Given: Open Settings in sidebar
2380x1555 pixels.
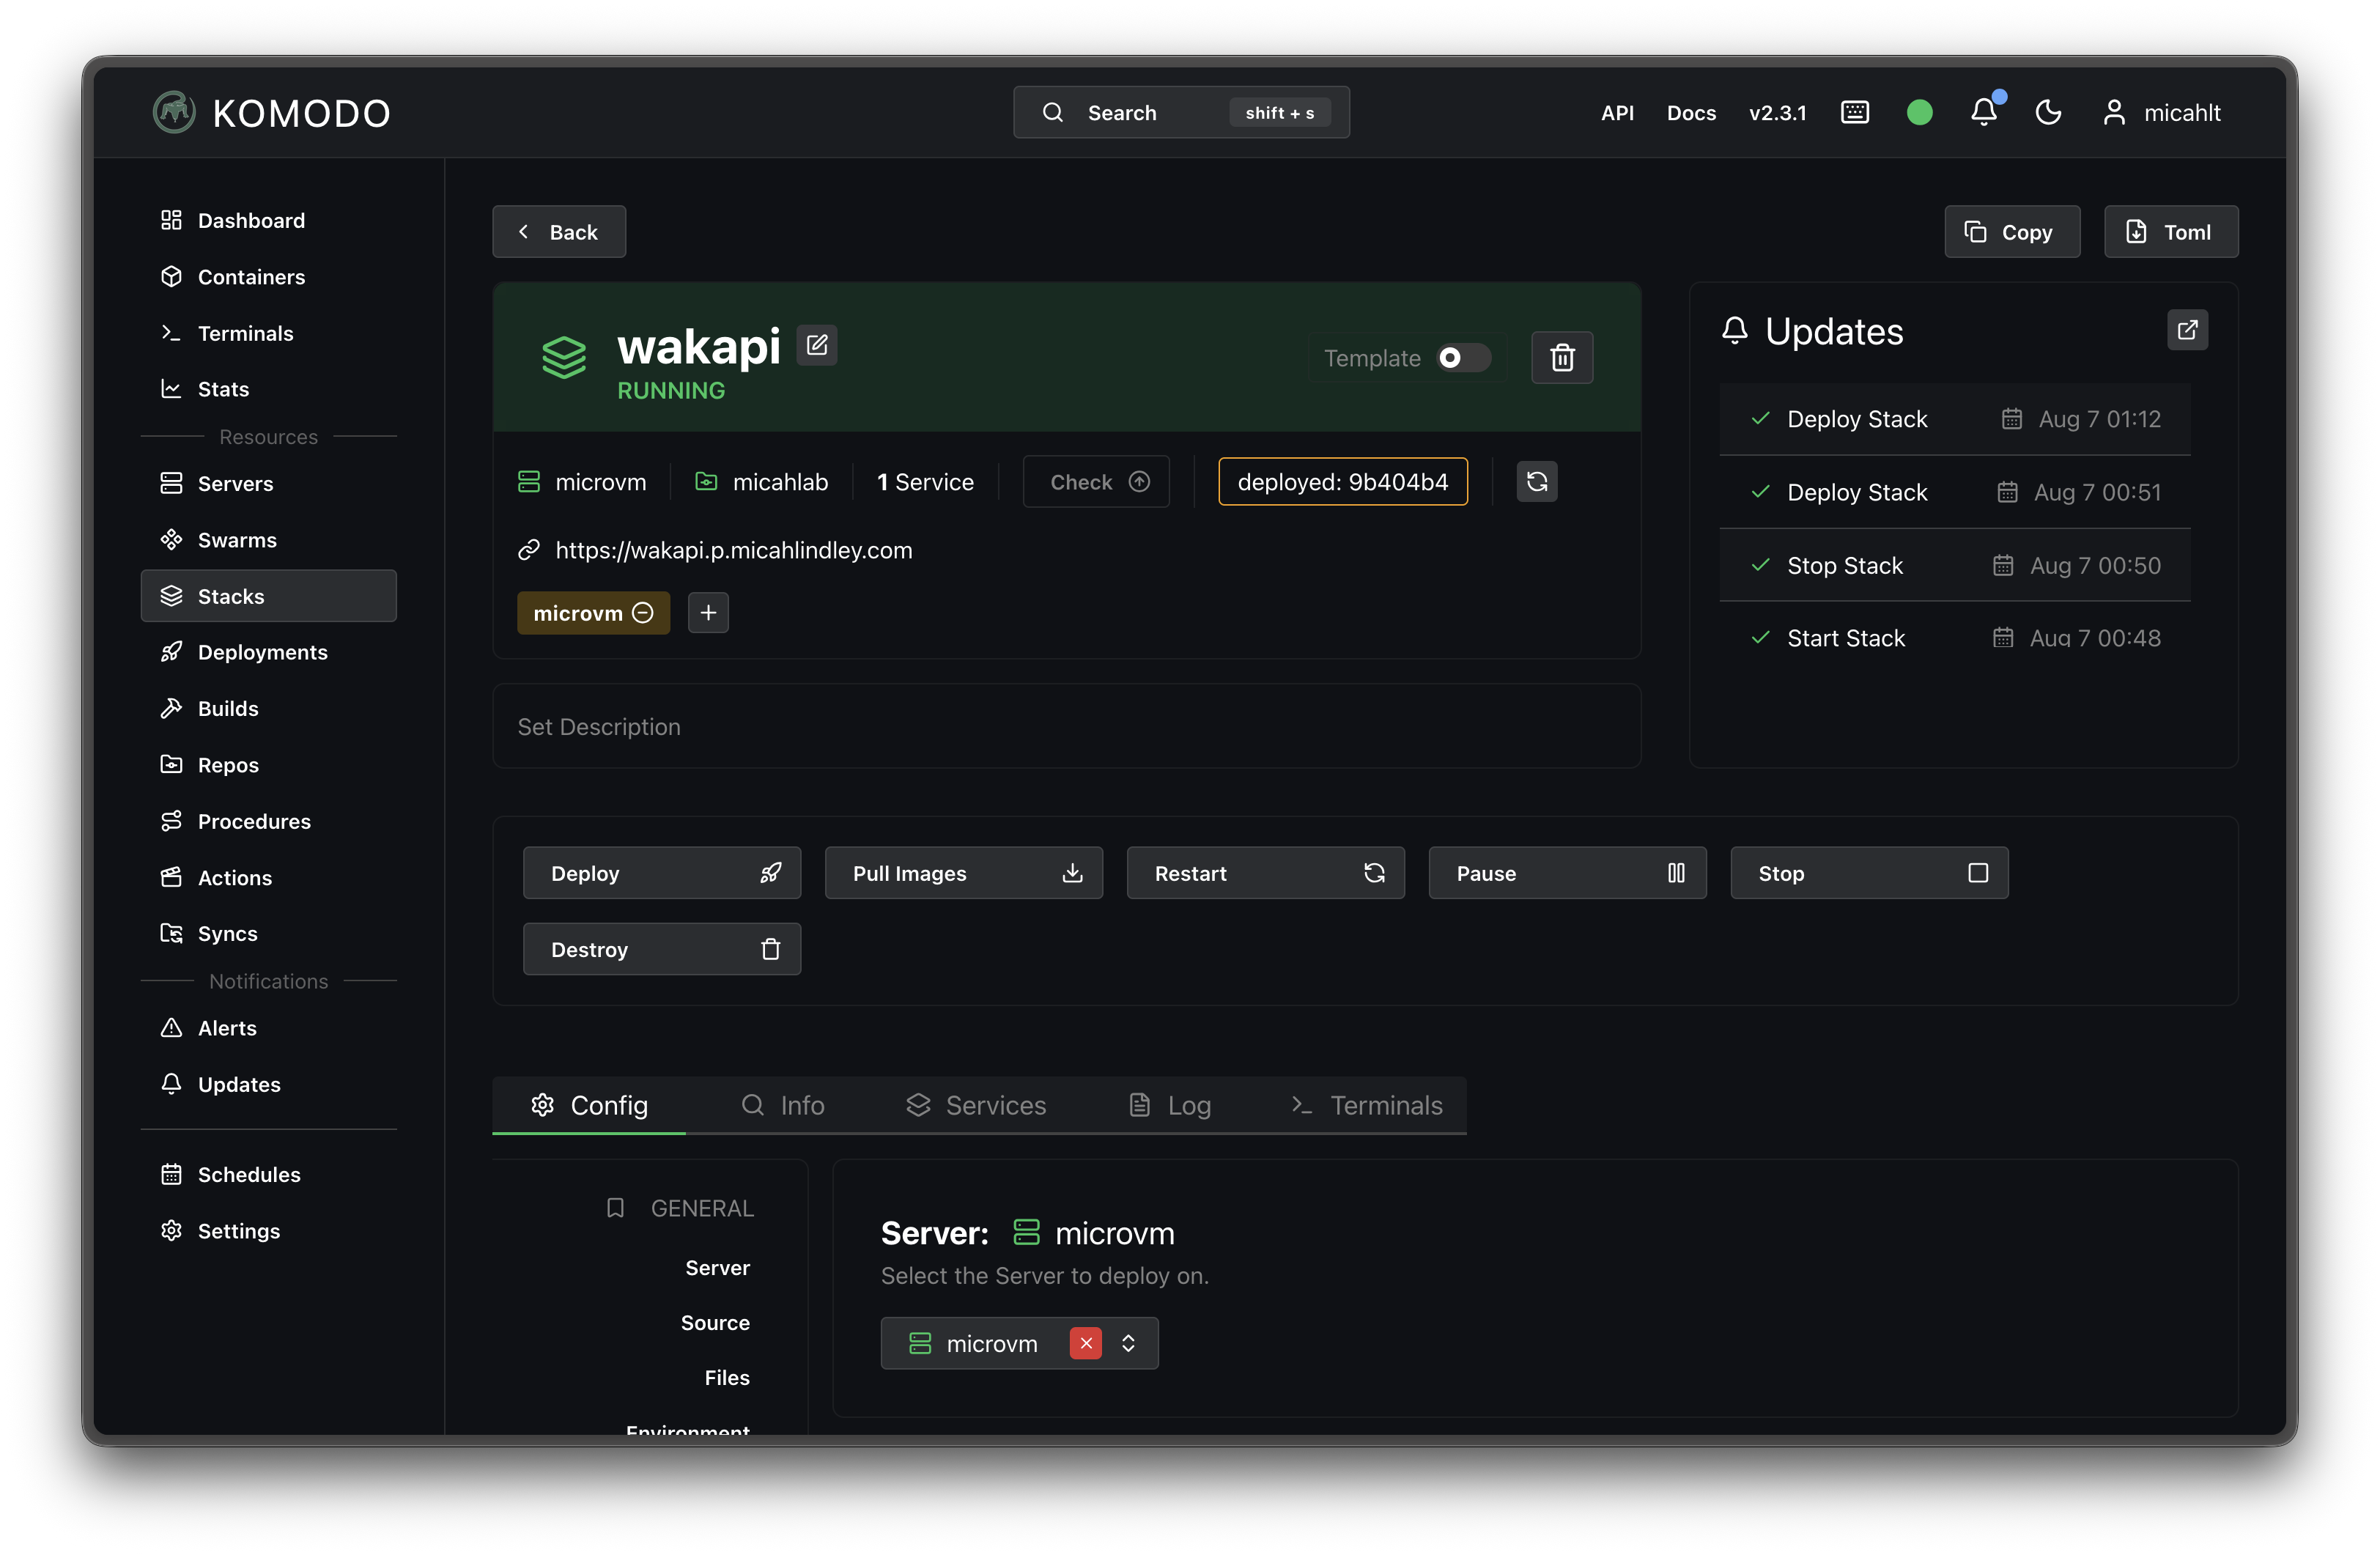Looking at the screenshot, I should [268, 1231].
